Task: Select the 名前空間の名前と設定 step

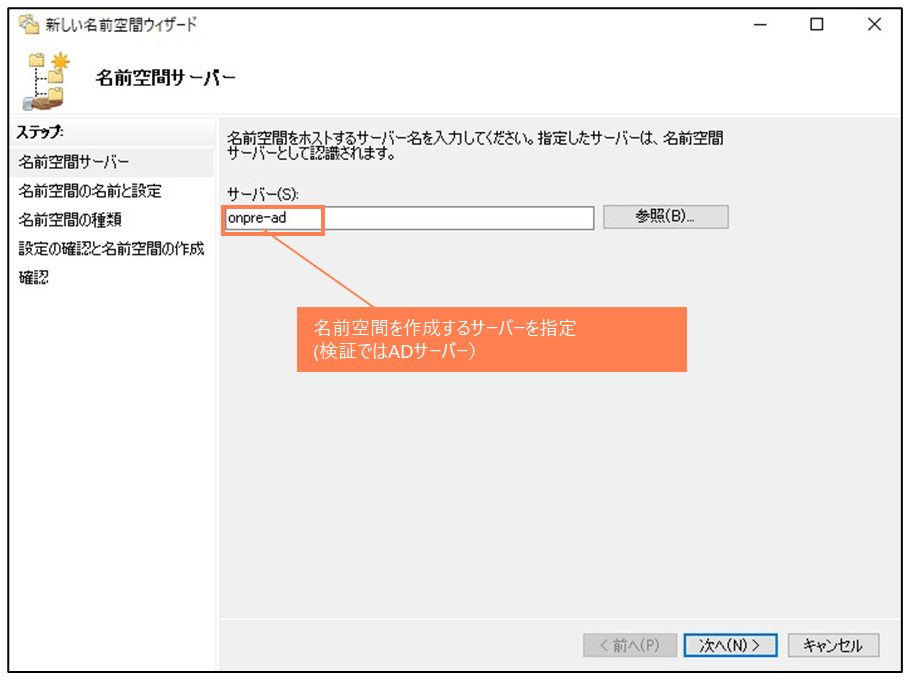Action: tap(90, 191)
